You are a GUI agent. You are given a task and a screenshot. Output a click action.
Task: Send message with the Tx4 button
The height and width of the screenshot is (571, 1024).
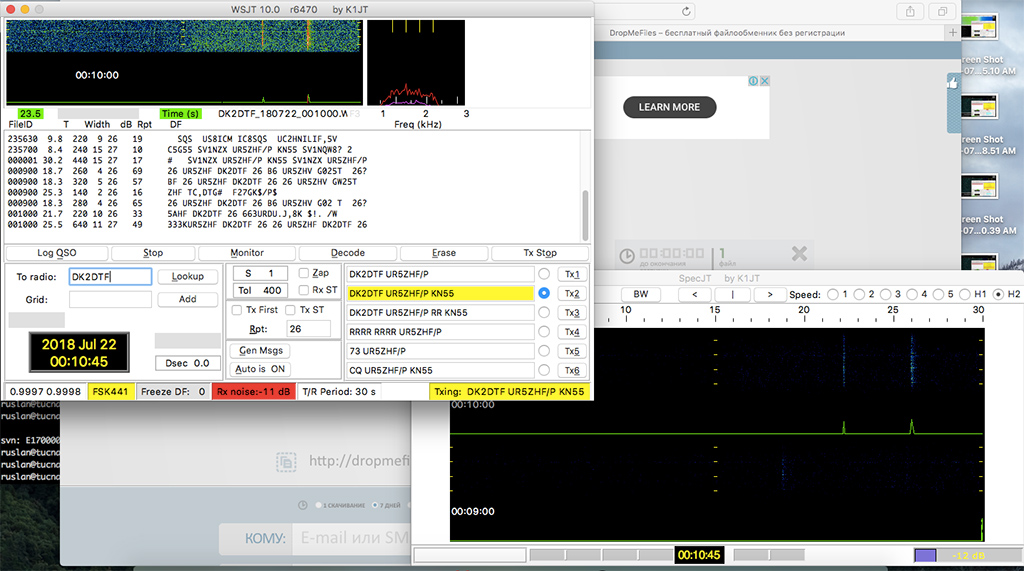[572, 332]
